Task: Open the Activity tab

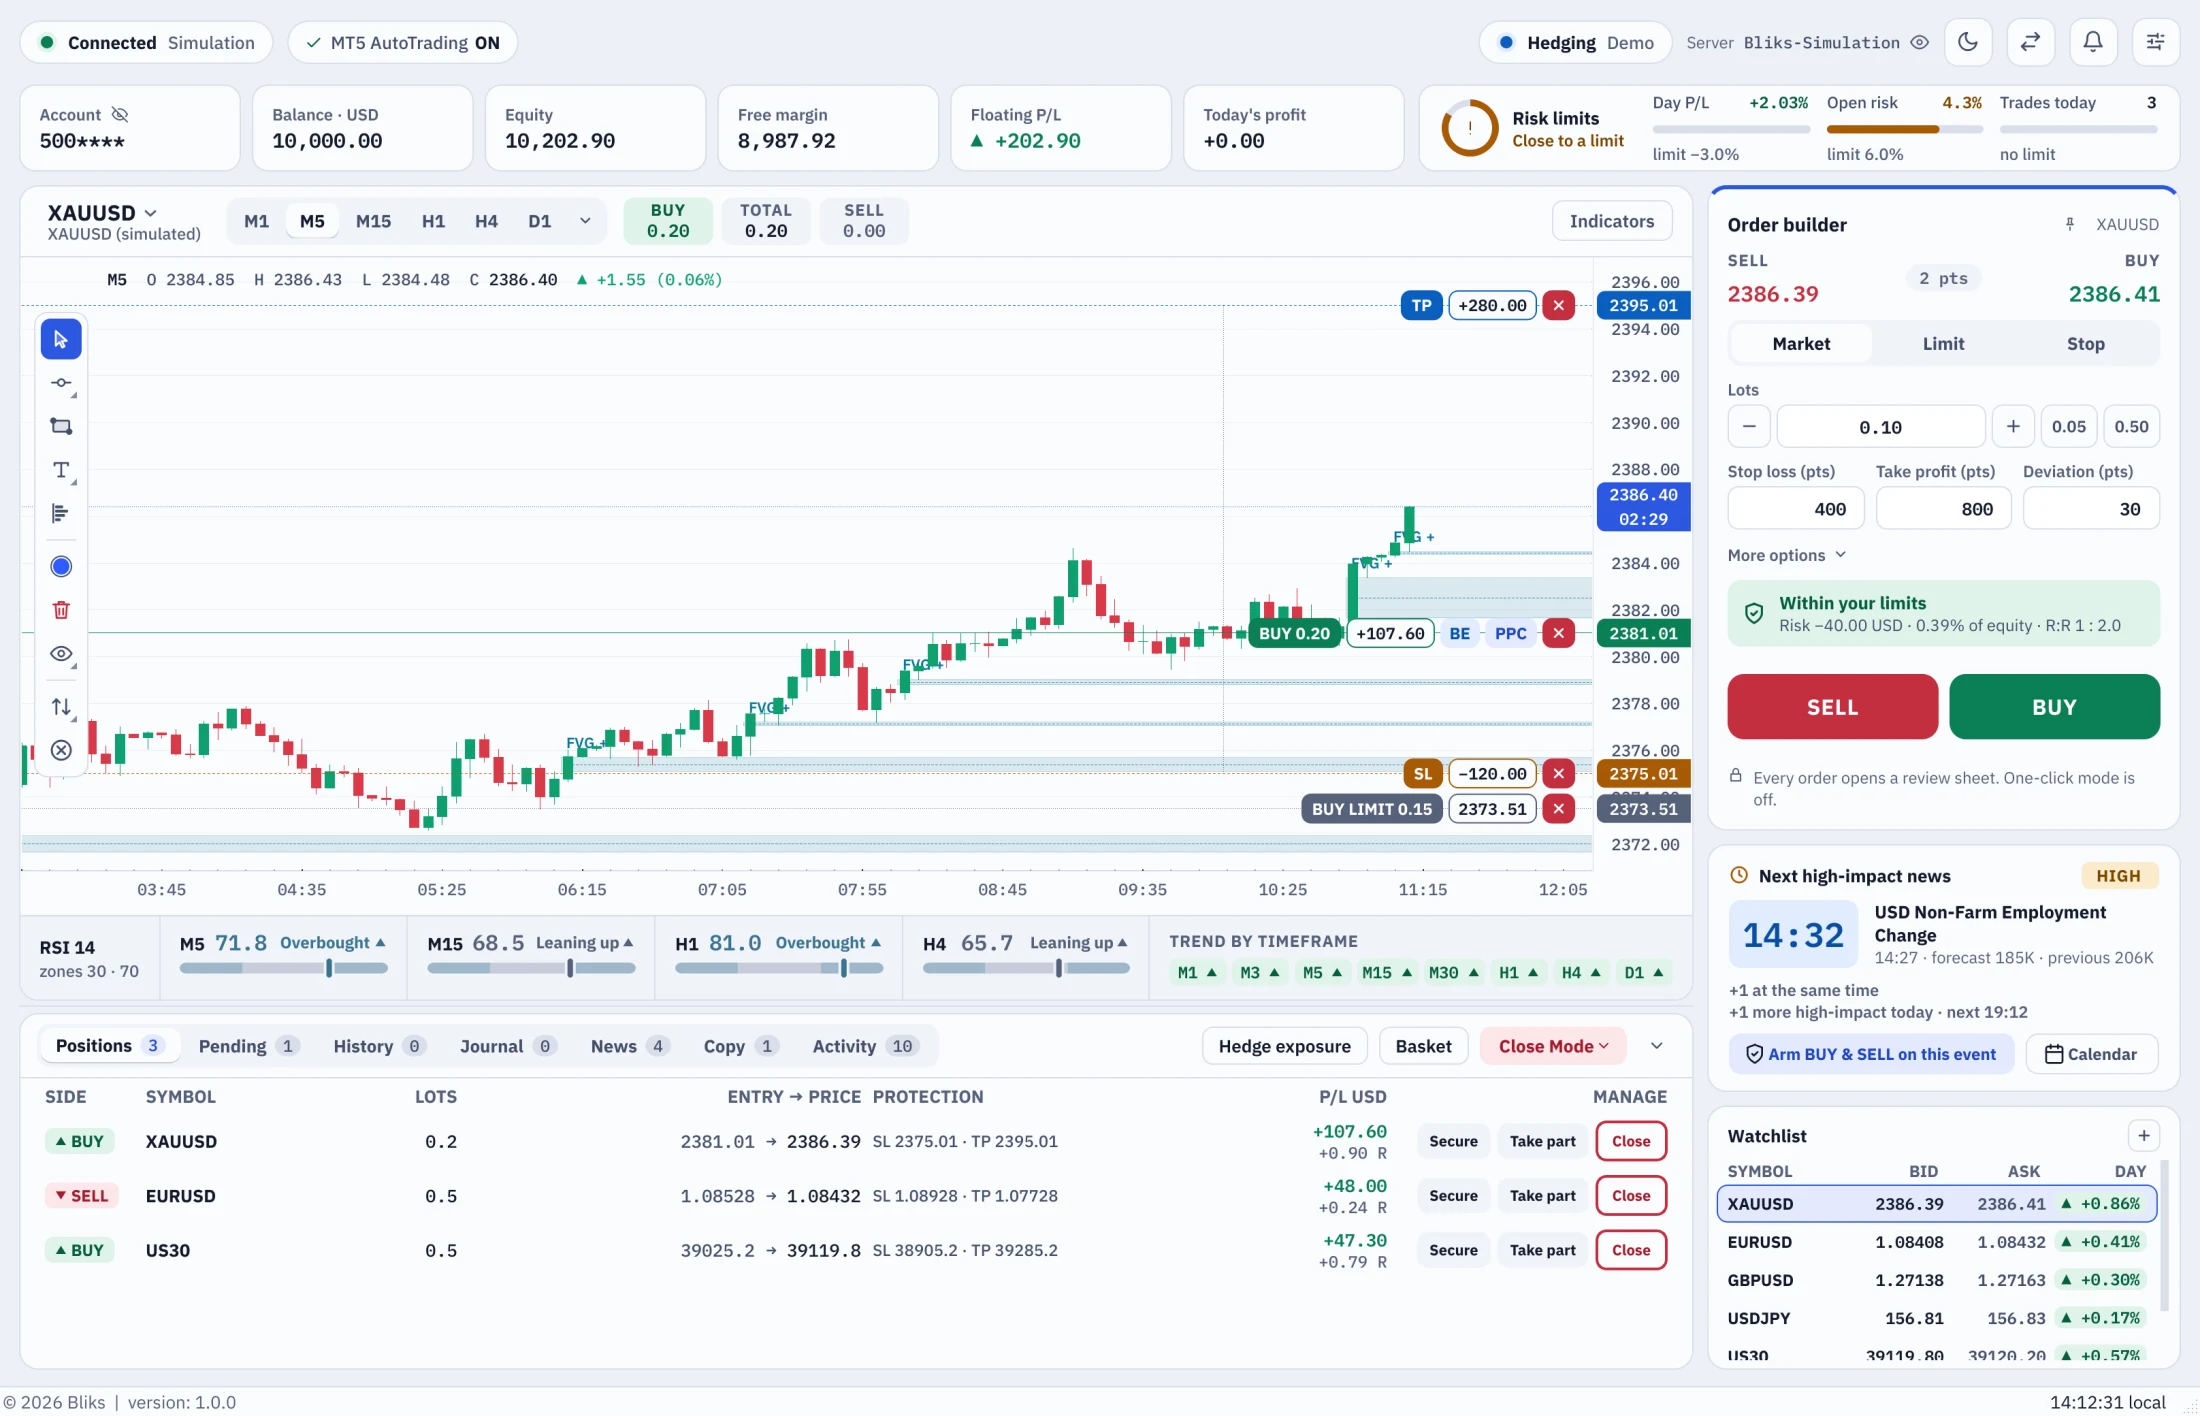Action: click(x=863, y=1046)
